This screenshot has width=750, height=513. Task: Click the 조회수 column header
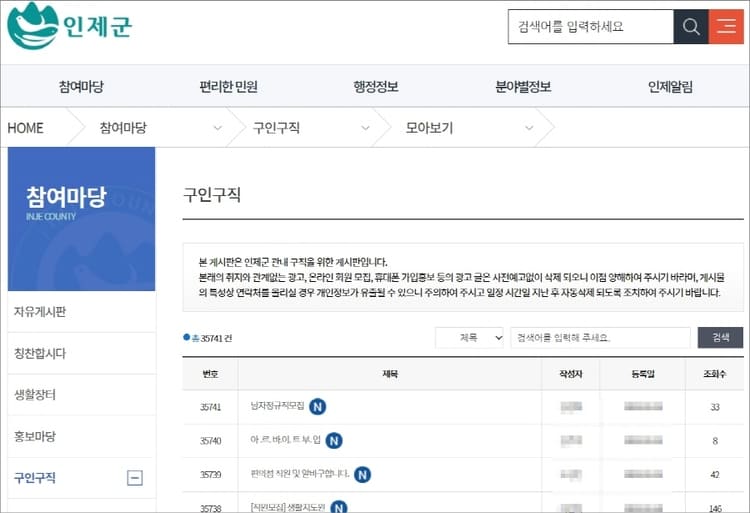[715, 374]
